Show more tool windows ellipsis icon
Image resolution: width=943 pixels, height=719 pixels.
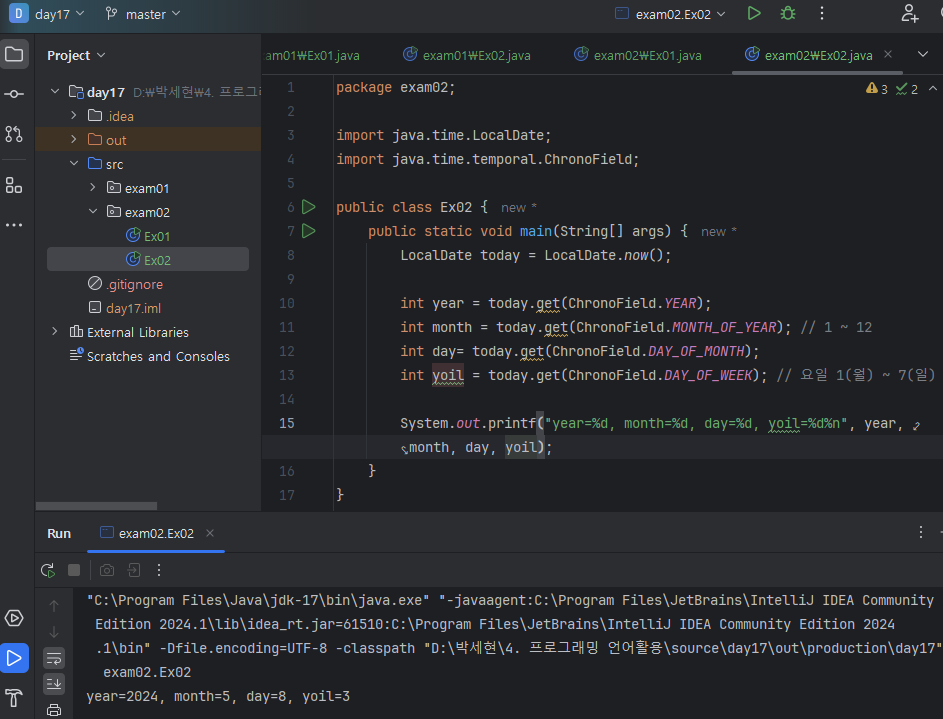[14, 225]
